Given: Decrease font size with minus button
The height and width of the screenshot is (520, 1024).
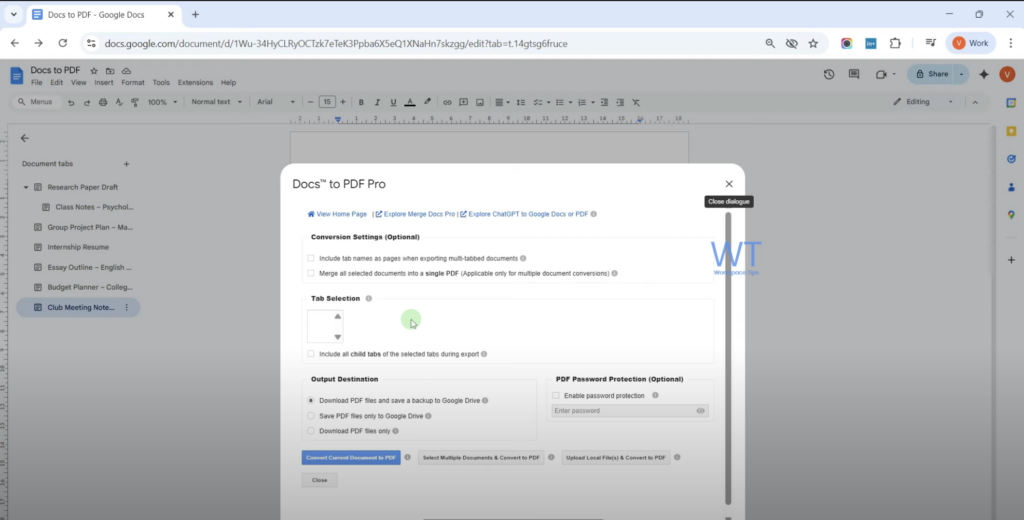Looking at the screenshot, I should pyautogui.click(x=311, y=102).
